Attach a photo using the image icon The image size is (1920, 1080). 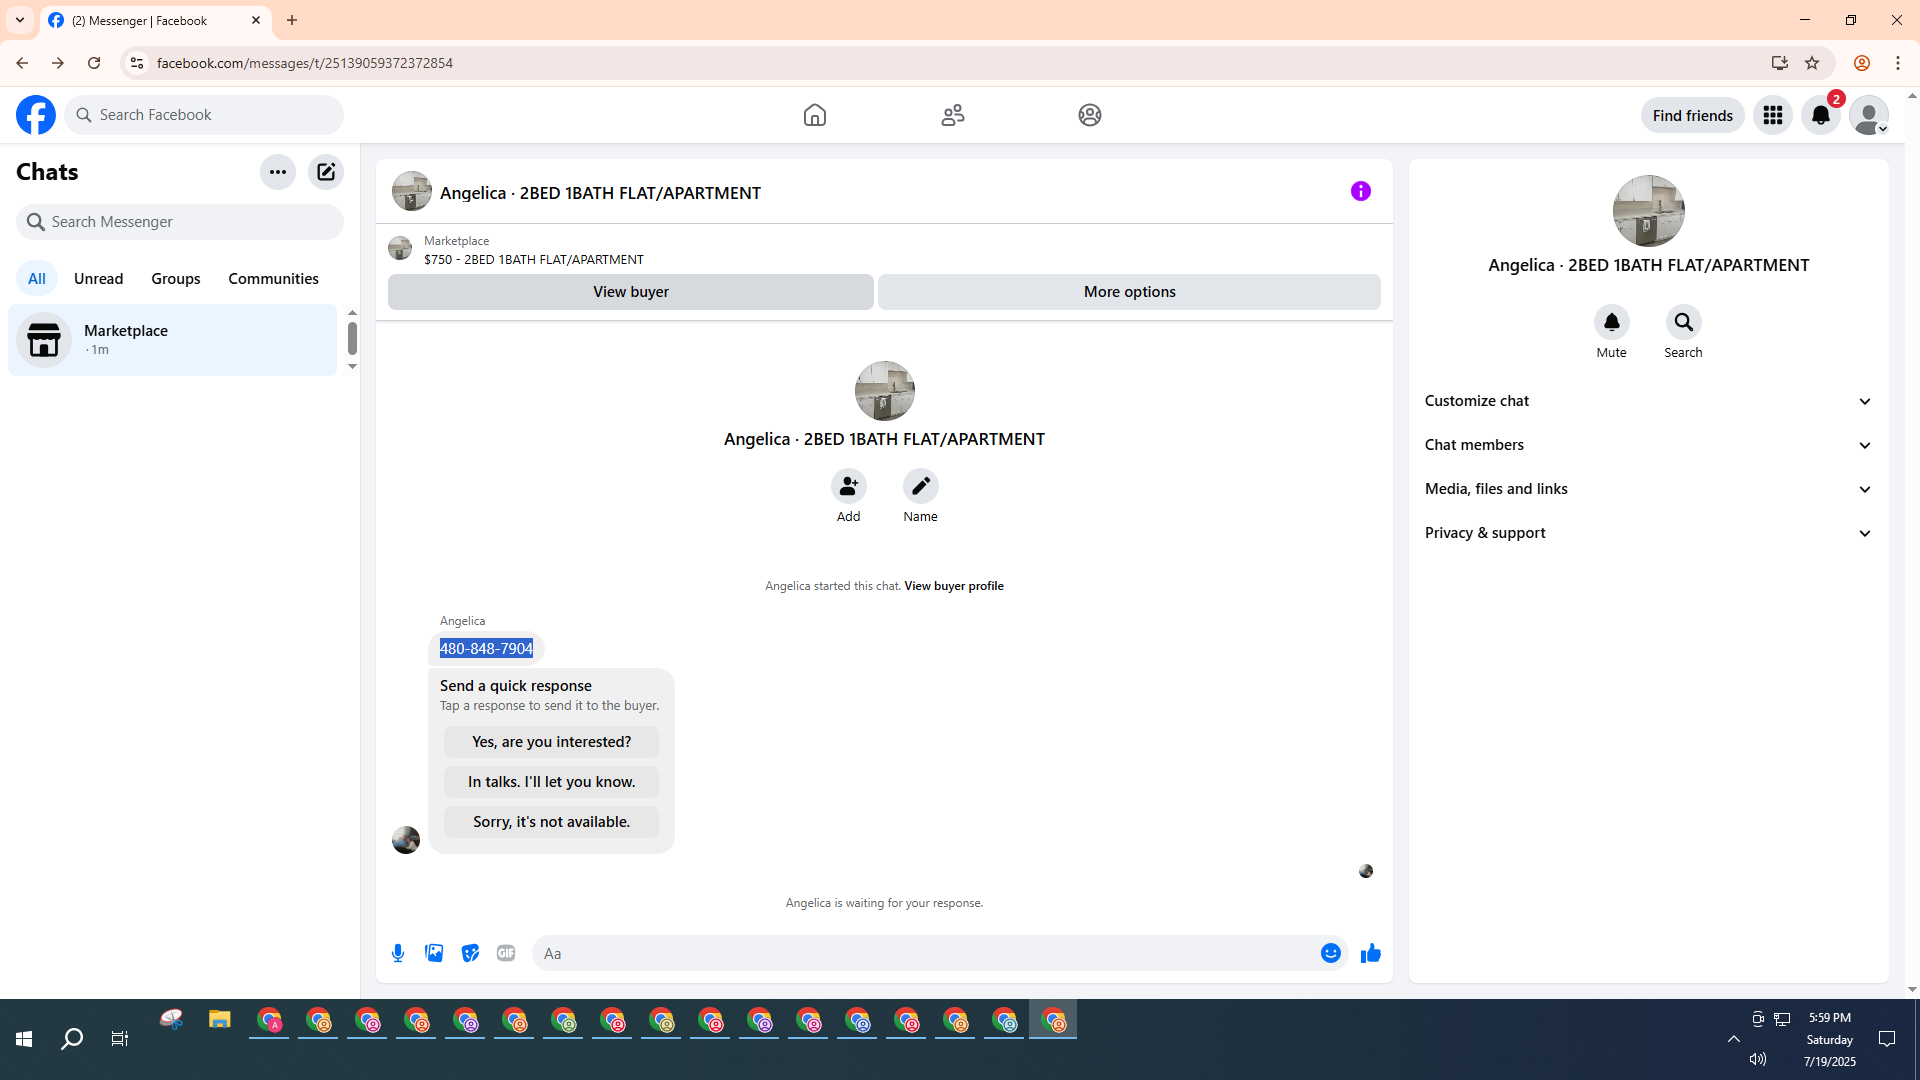click(x=434, y=953)
